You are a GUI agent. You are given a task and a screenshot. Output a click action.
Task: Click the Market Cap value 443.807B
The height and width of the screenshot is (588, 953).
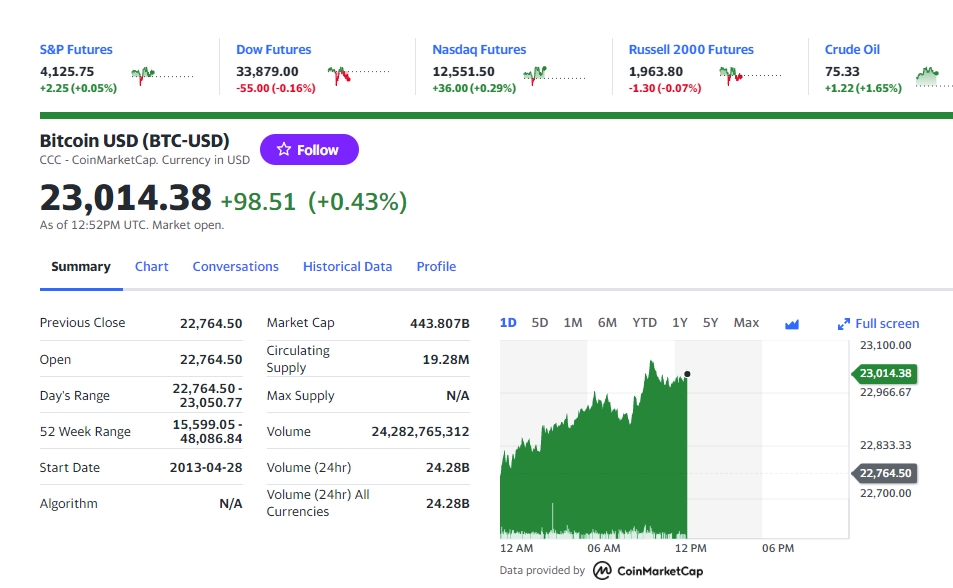click(x=439, y=323)
